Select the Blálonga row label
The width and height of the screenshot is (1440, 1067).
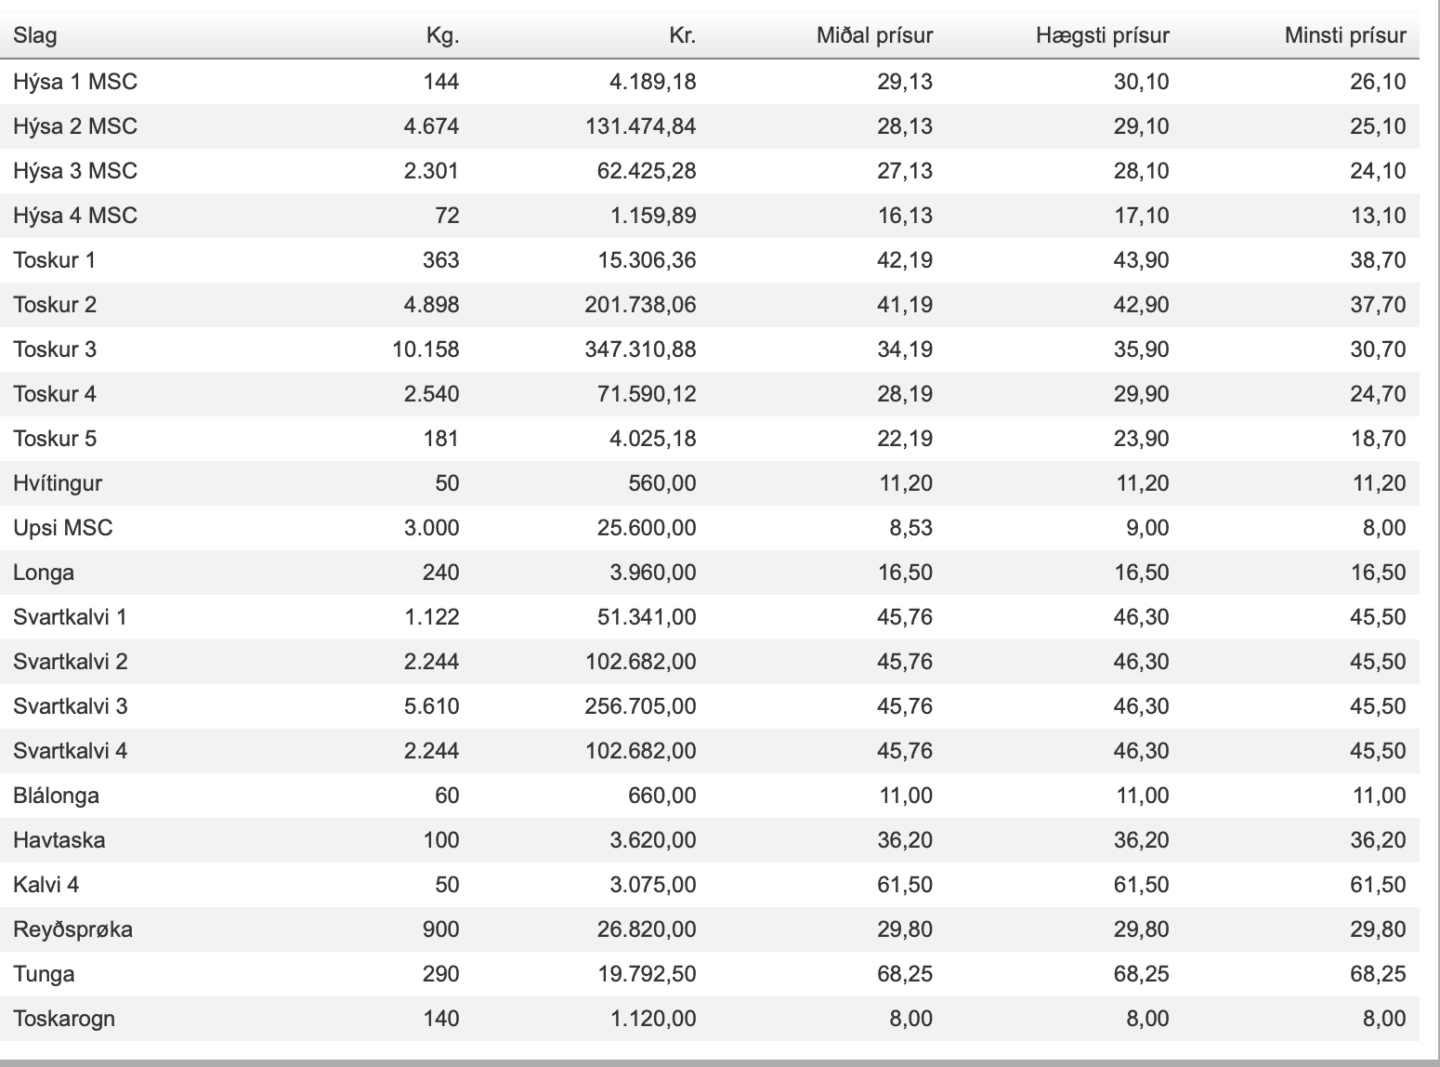(56, 796)
